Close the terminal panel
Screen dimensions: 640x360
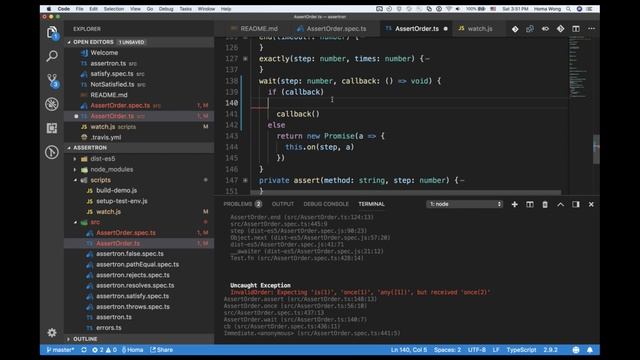[x=591, y=204]
